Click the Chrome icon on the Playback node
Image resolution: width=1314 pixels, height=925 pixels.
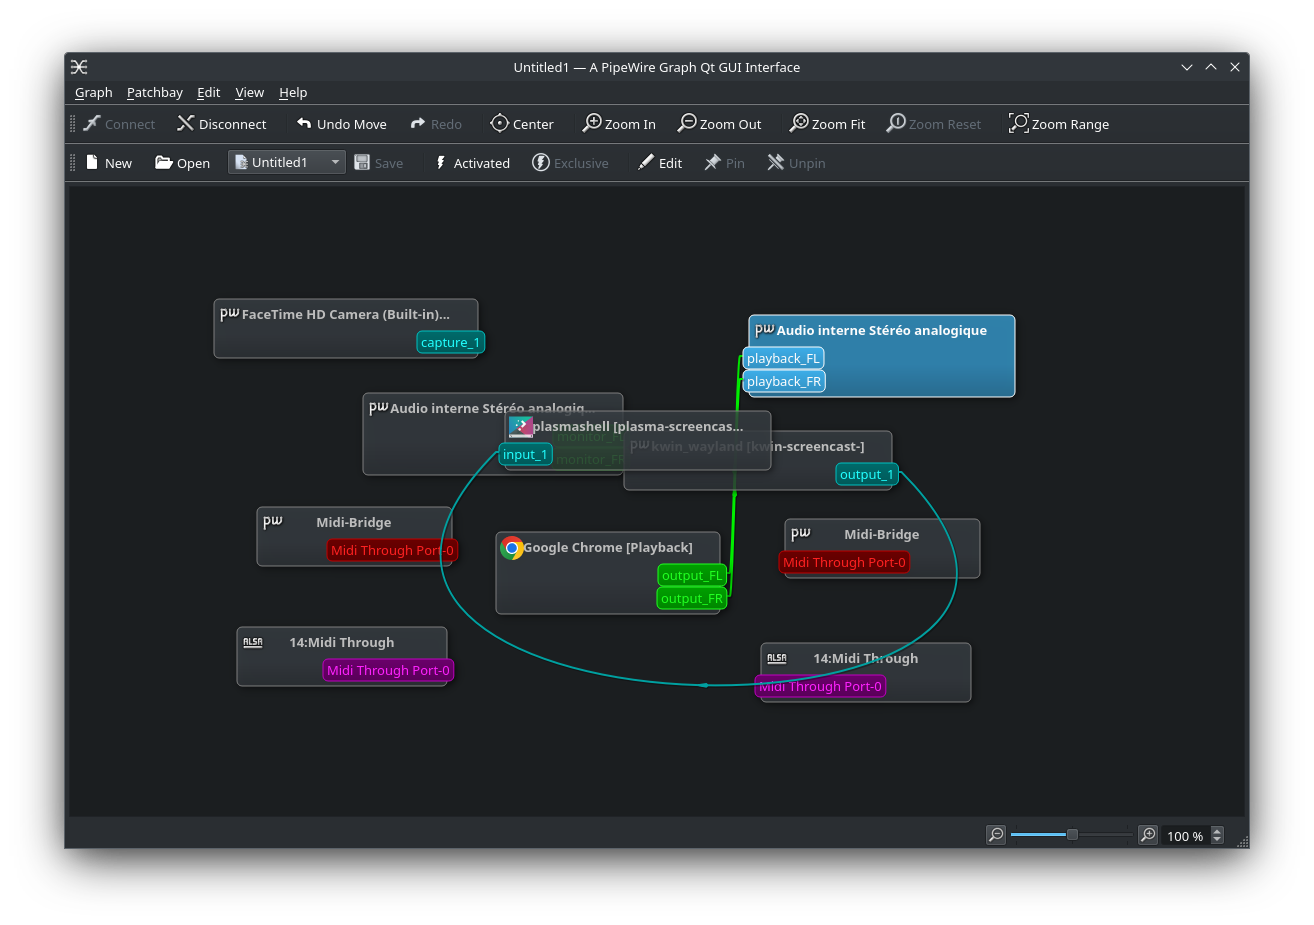pyautogui.click(x=512, y=547)
